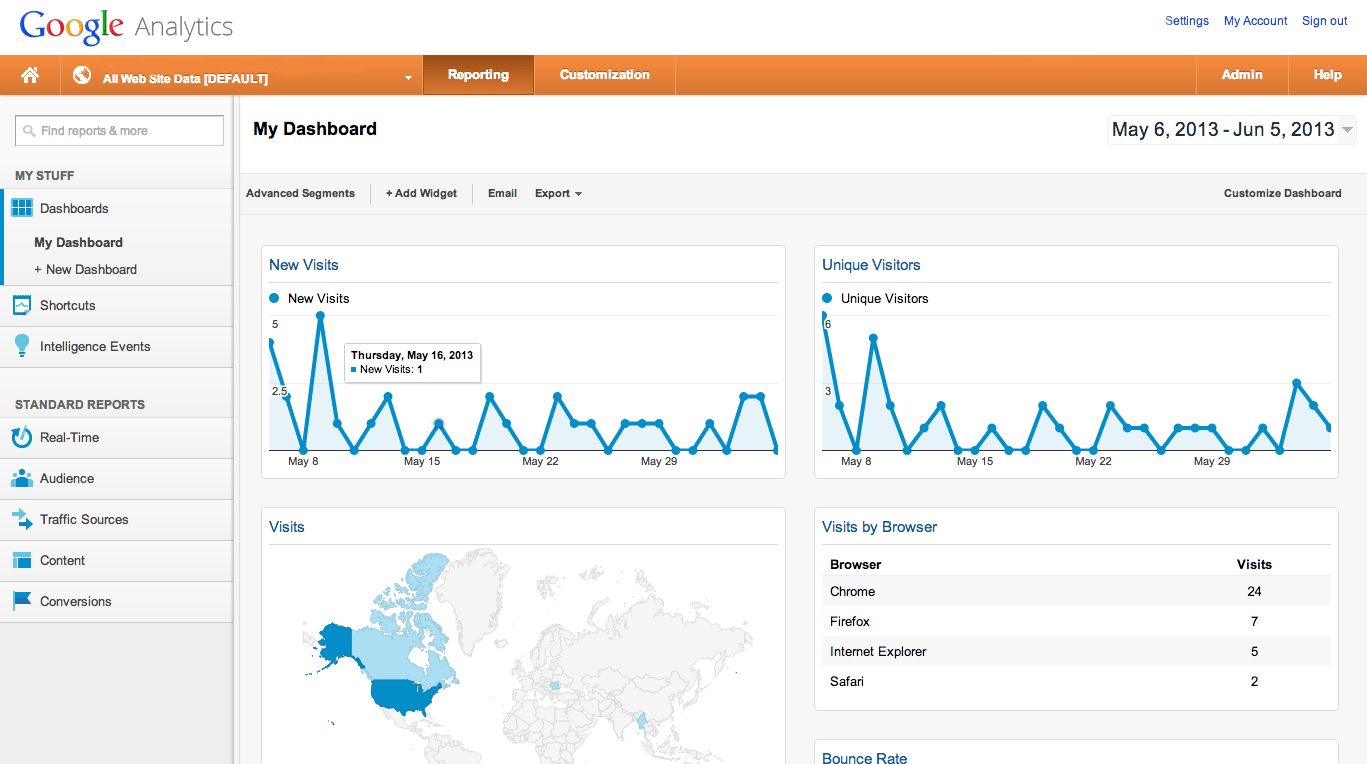
Task: Click the Settings link
Action: 1187,21
